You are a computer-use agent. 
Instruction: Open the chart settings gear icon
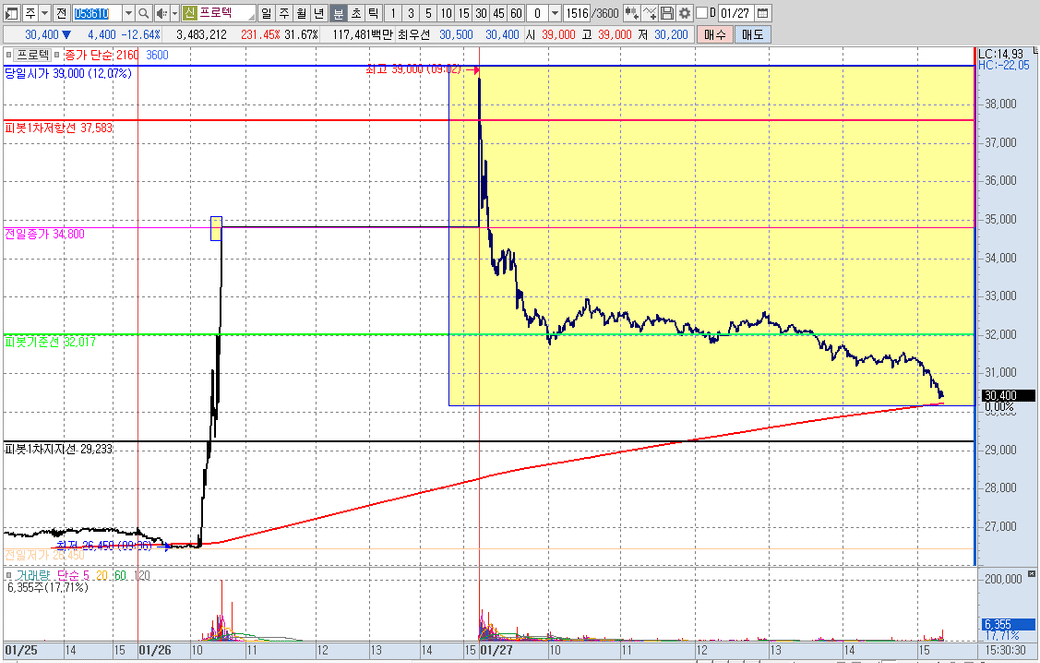(x=685, y=13)
